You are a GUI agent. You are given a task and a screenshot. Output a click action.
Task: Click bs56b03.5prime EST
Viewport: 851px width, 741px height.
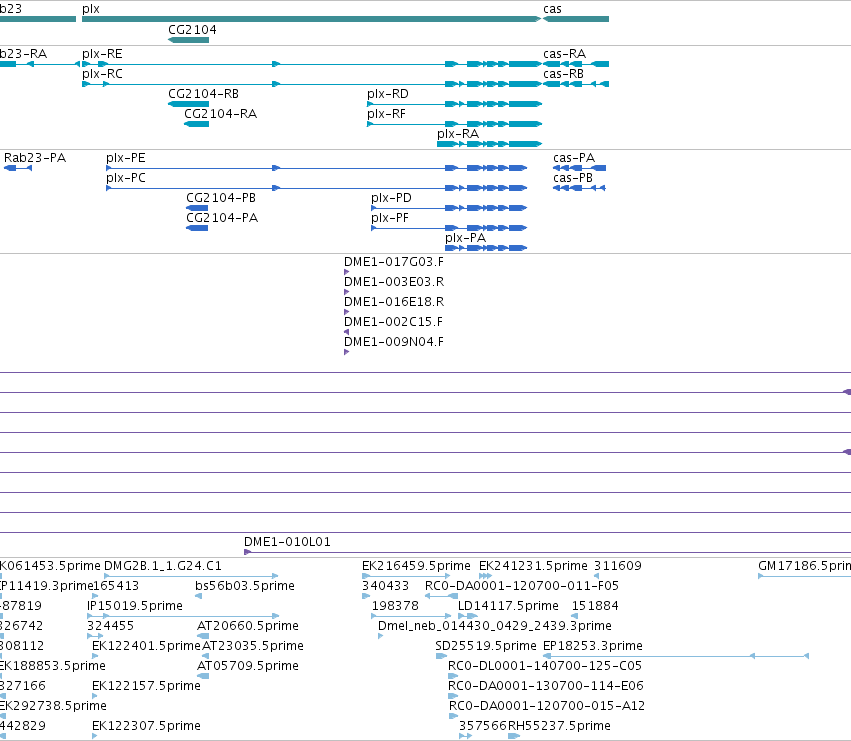coord(199,596)
